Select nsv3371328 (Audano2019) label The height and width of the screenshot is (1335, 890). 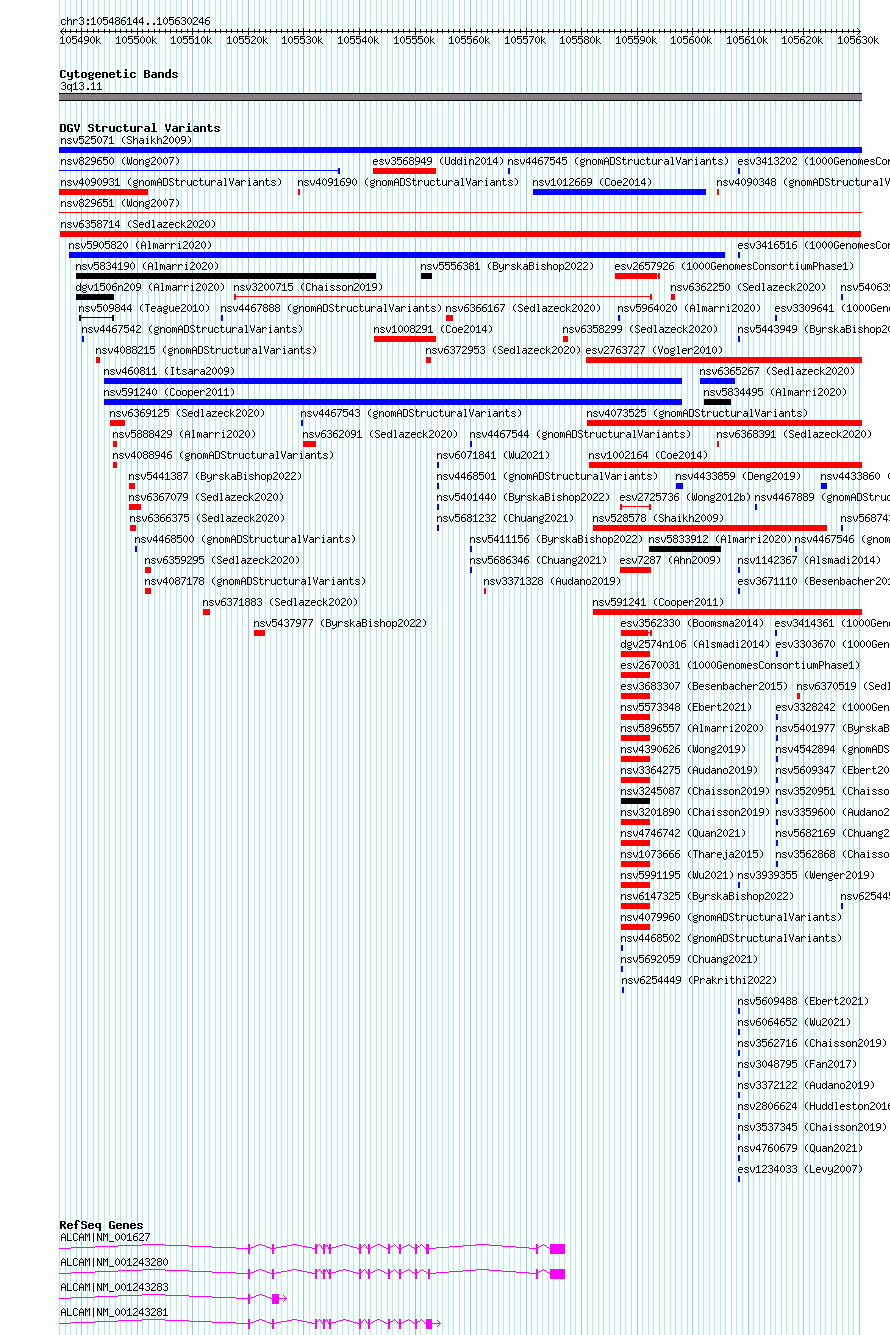pyautogui.click(x=552, y=581)
